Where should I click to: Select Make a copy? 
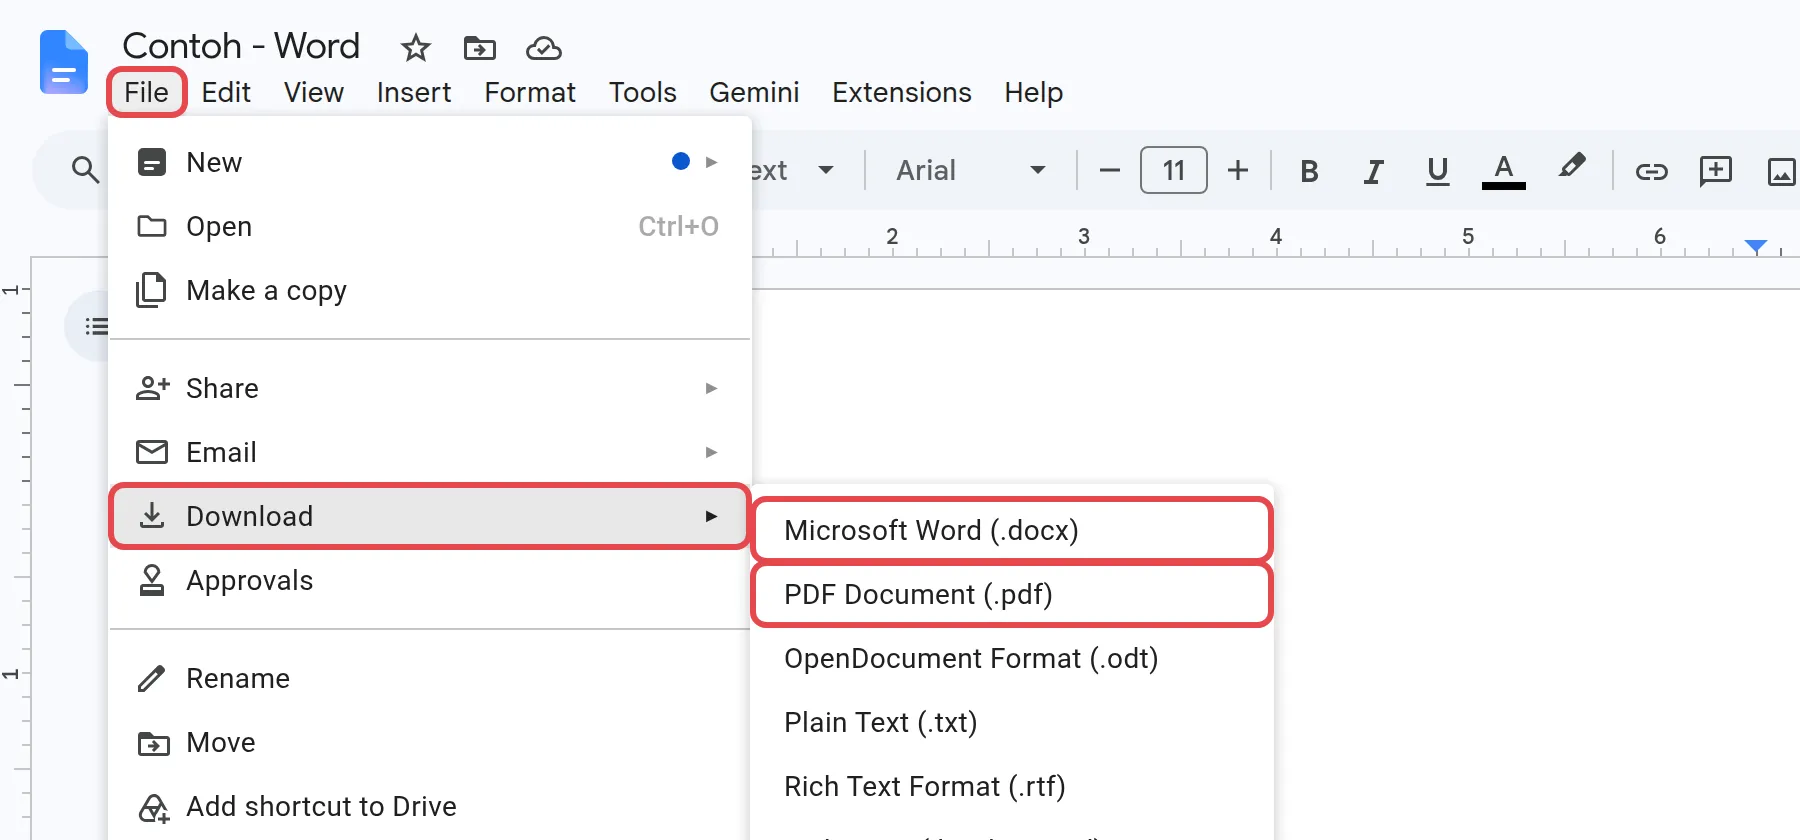[x=429, y=290]
